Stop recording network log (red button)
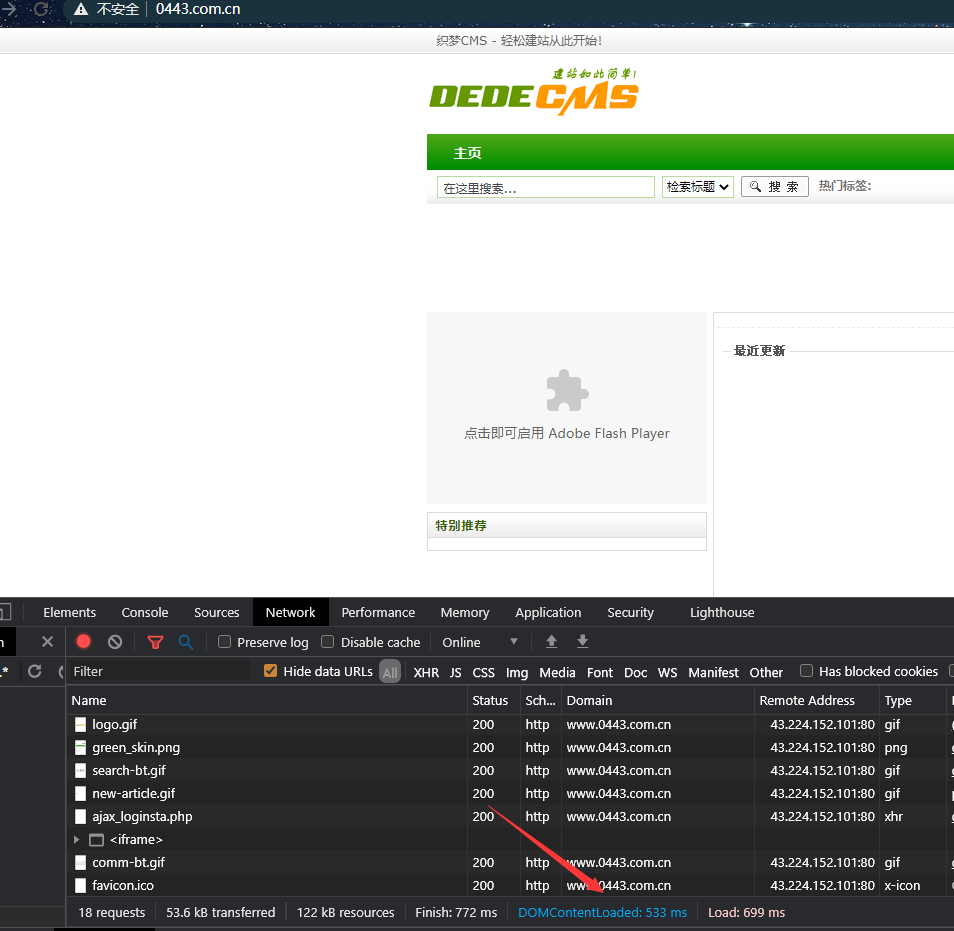Screen dimensions: 954x931 click(x=84, y=642)
